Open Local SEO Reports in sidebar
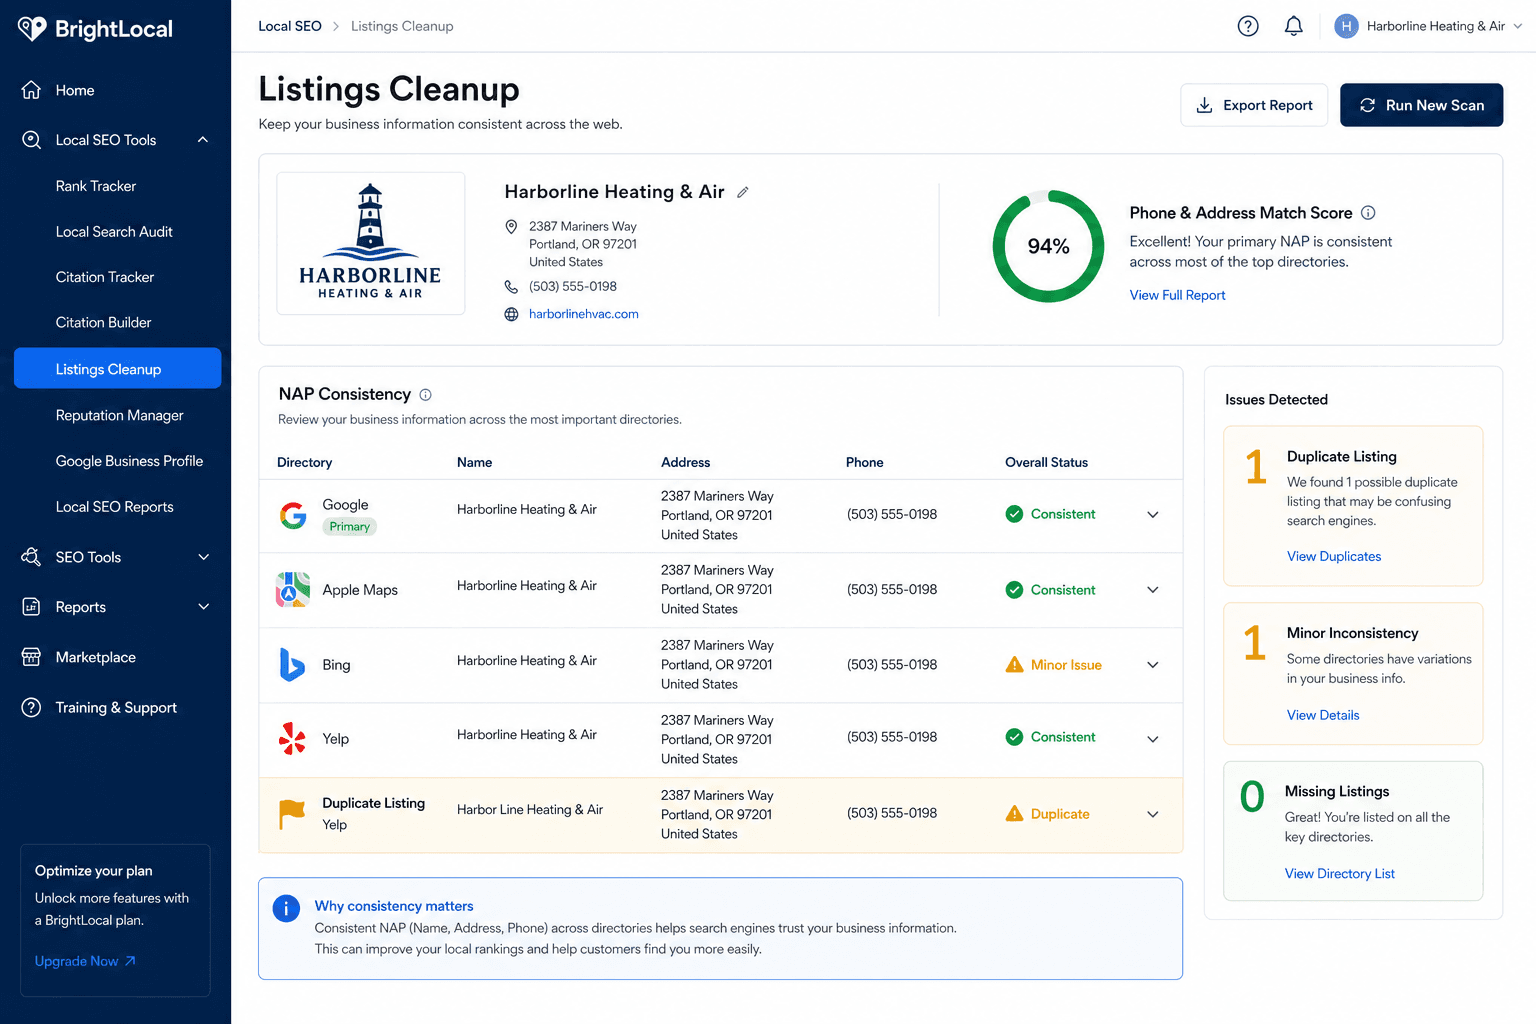 pyautogui.click(x=114, y=507)
